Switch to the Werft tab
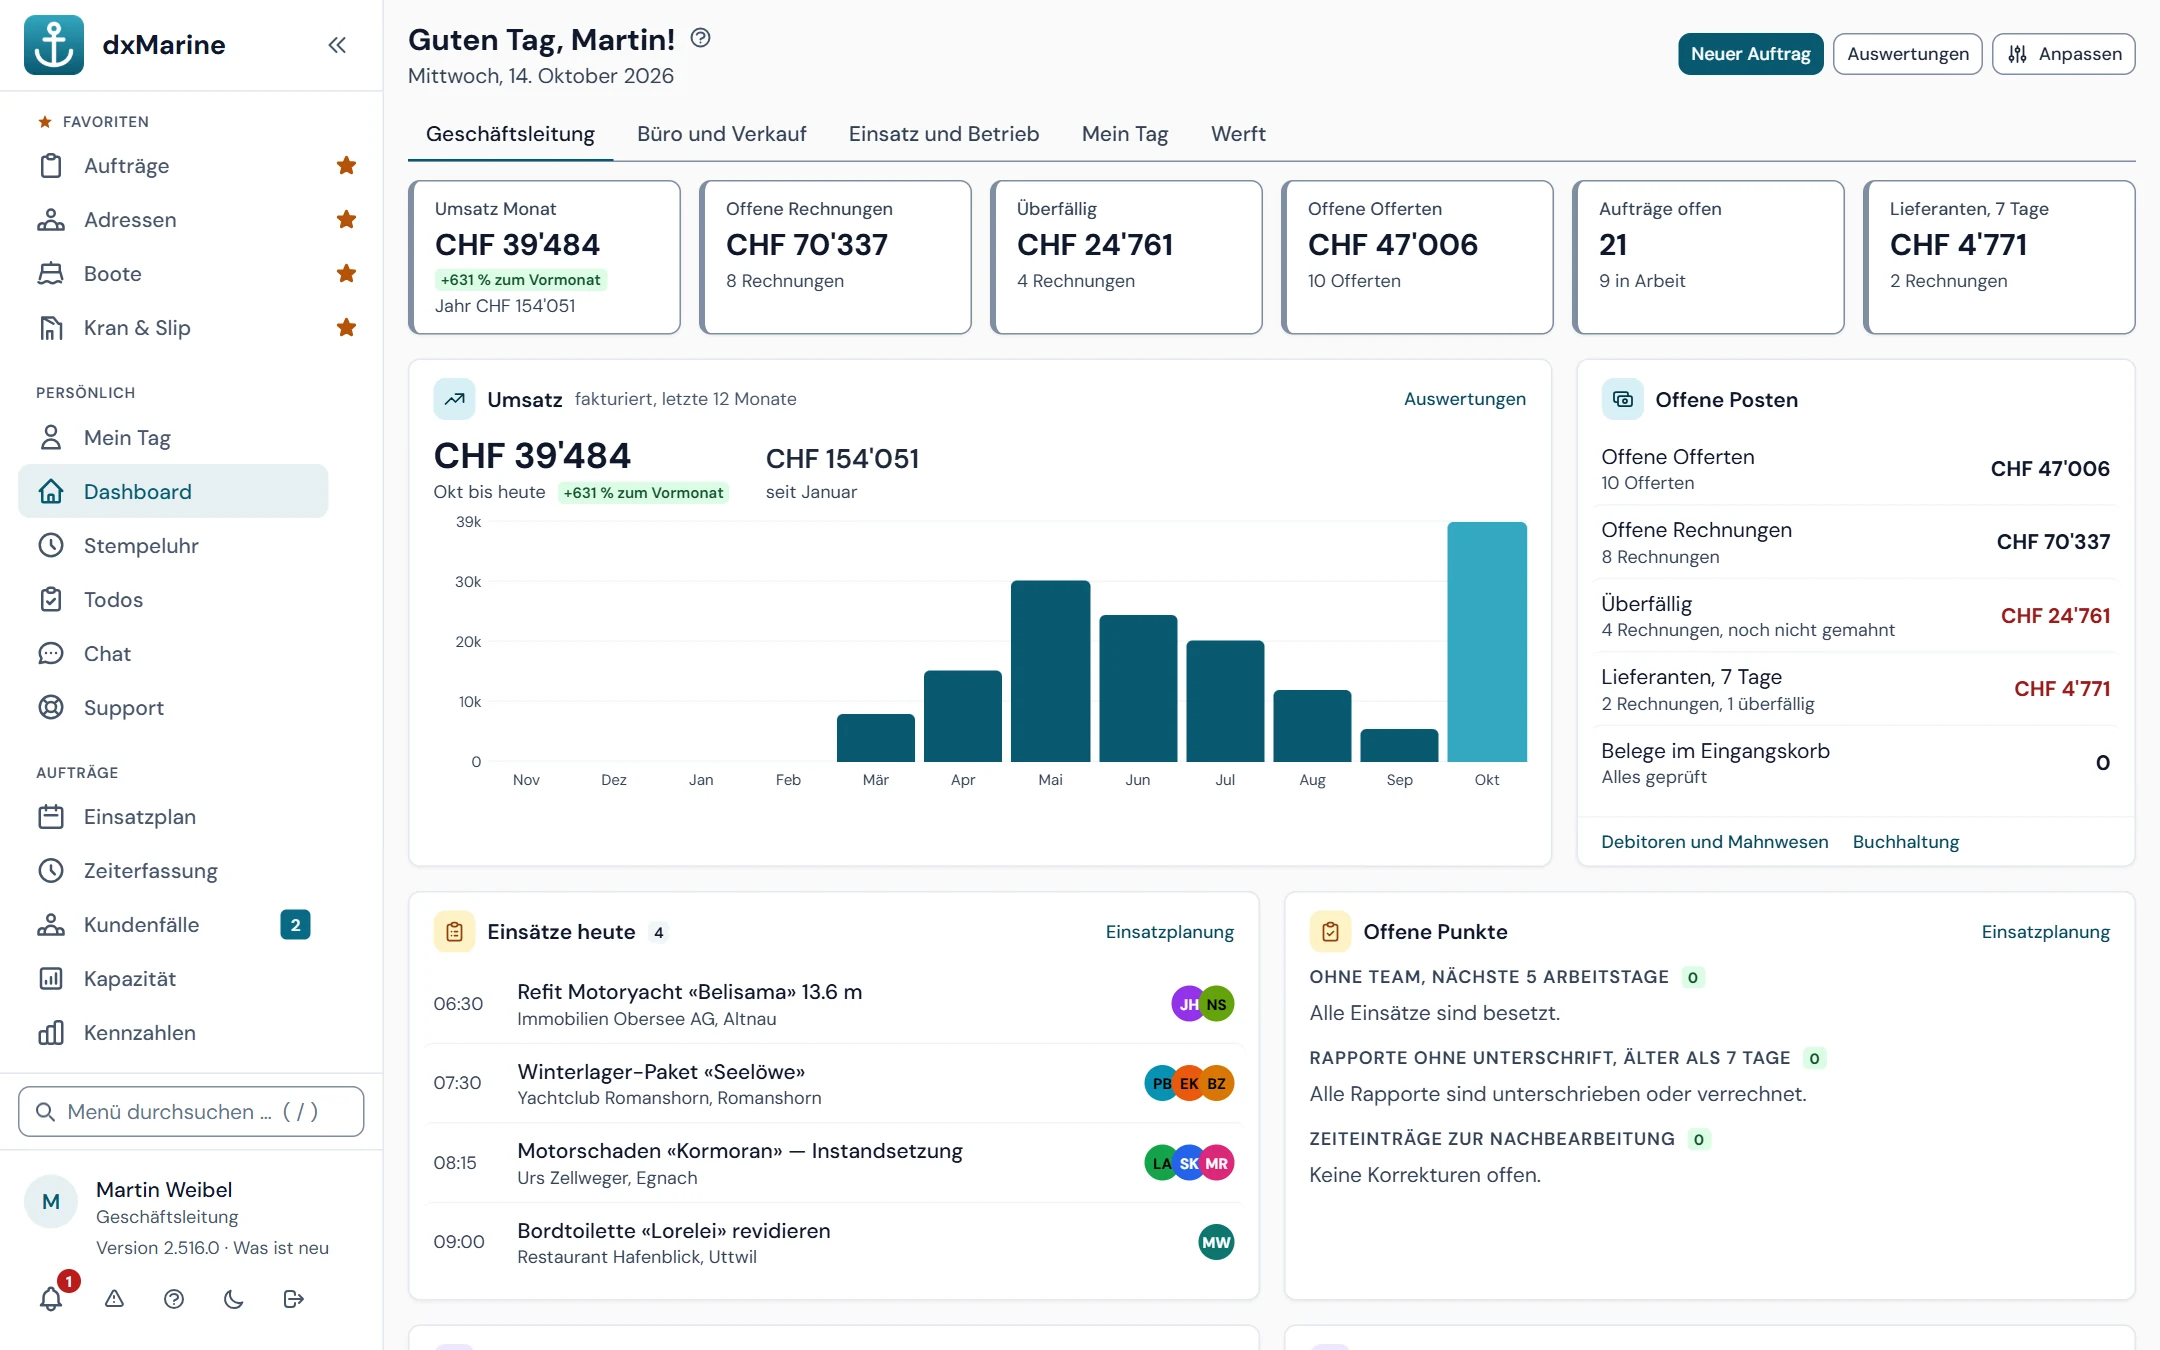Screen dimensions: 2160x1350 pos(1238,134)
